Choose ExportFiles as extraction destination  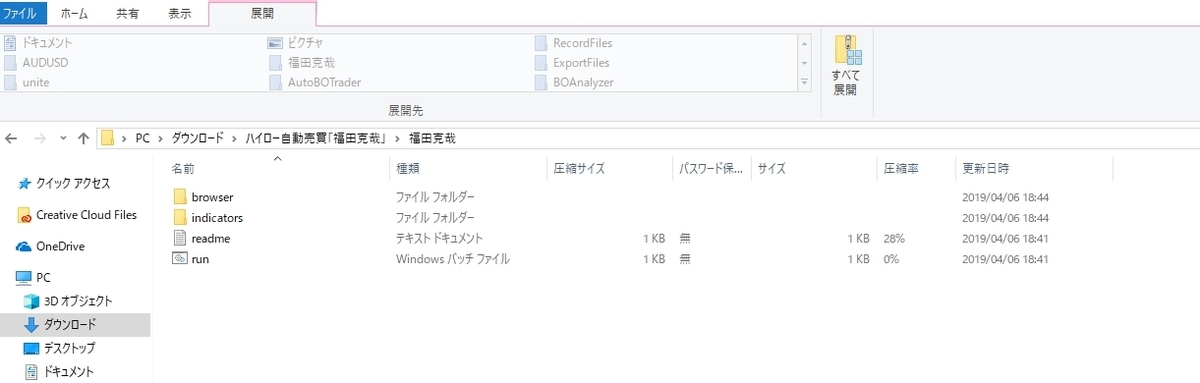tap(572, 63)
